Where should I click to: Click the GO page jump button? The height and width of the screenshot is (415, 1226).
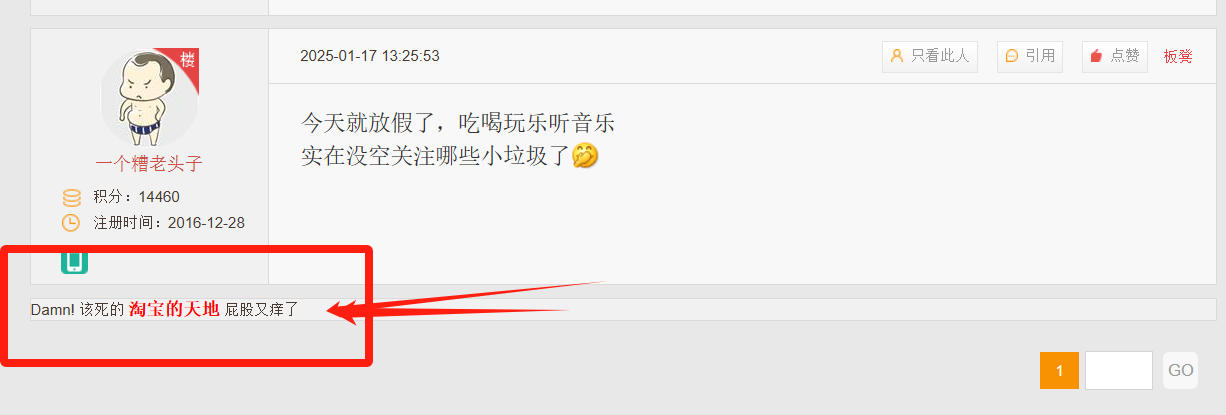[x=1181, y=370]
